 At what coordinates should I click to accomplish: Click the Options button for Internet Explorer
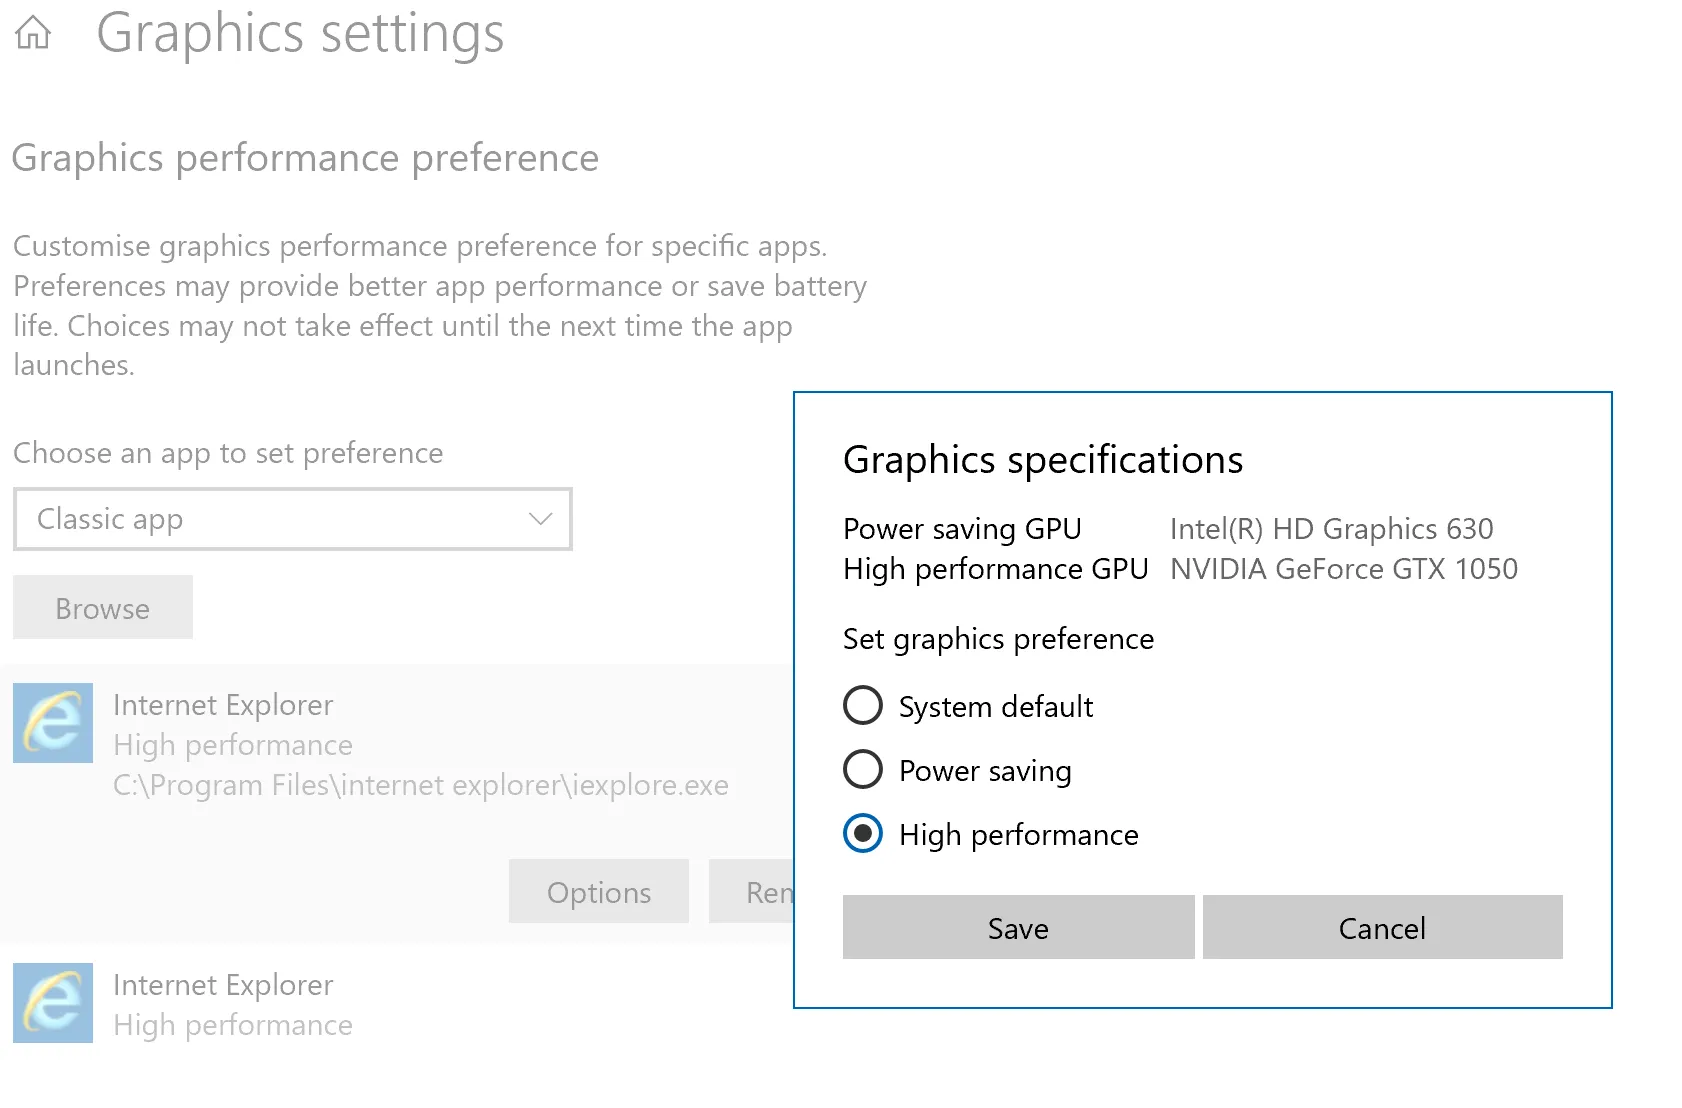point(598,892)
